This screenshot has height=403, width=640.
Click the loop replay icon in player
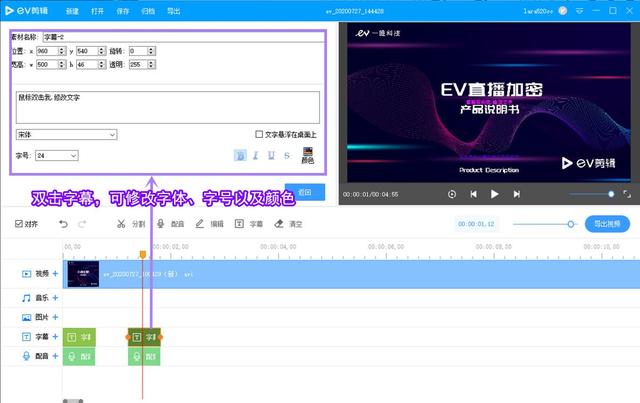451,194
